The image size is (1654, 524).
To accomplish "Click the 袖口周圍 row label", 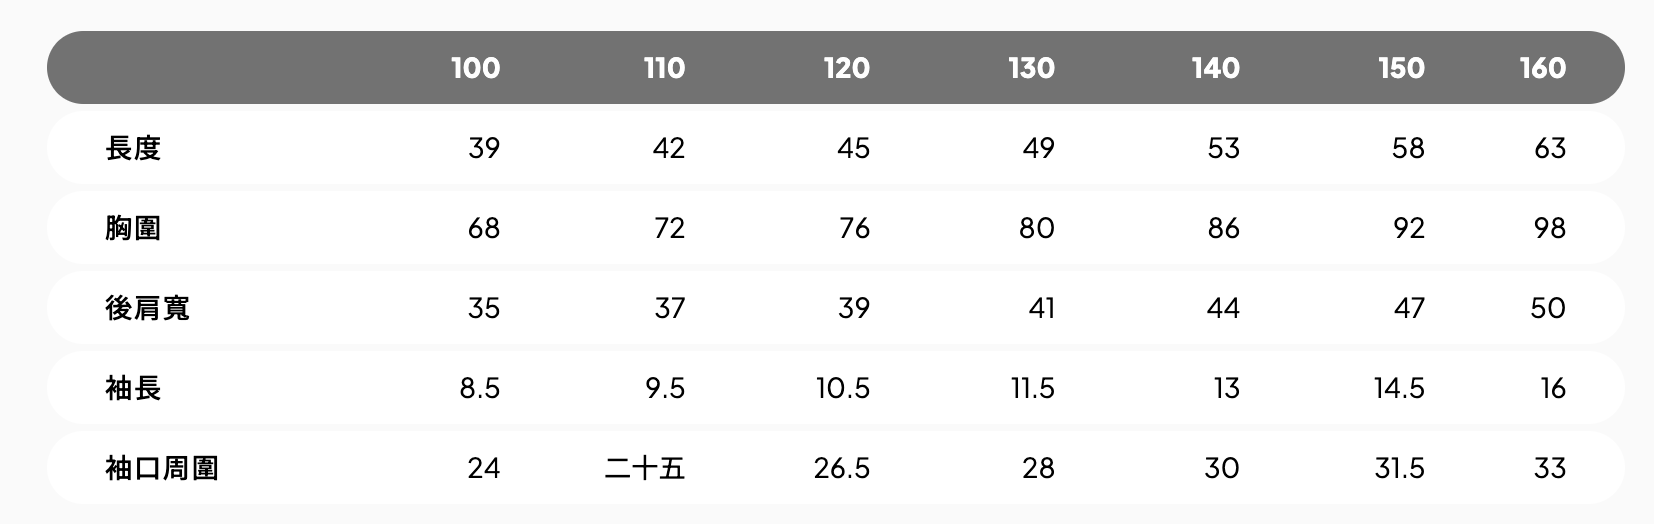I will click(x=161, y=468).
